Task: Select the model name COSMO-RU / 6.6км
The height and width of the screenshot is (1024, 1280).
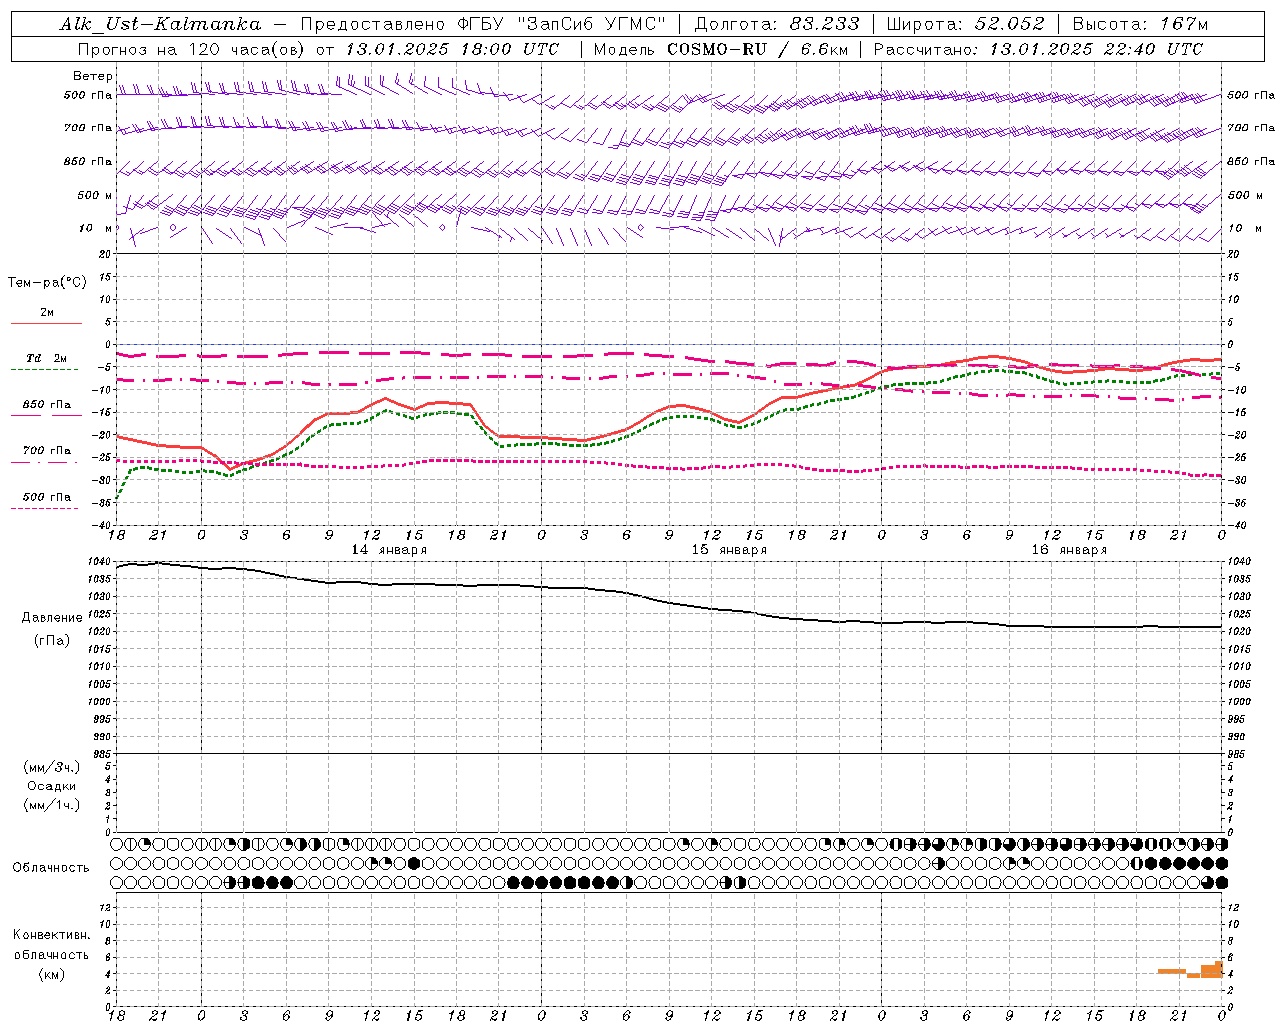Action: click(x=757, y=49)
